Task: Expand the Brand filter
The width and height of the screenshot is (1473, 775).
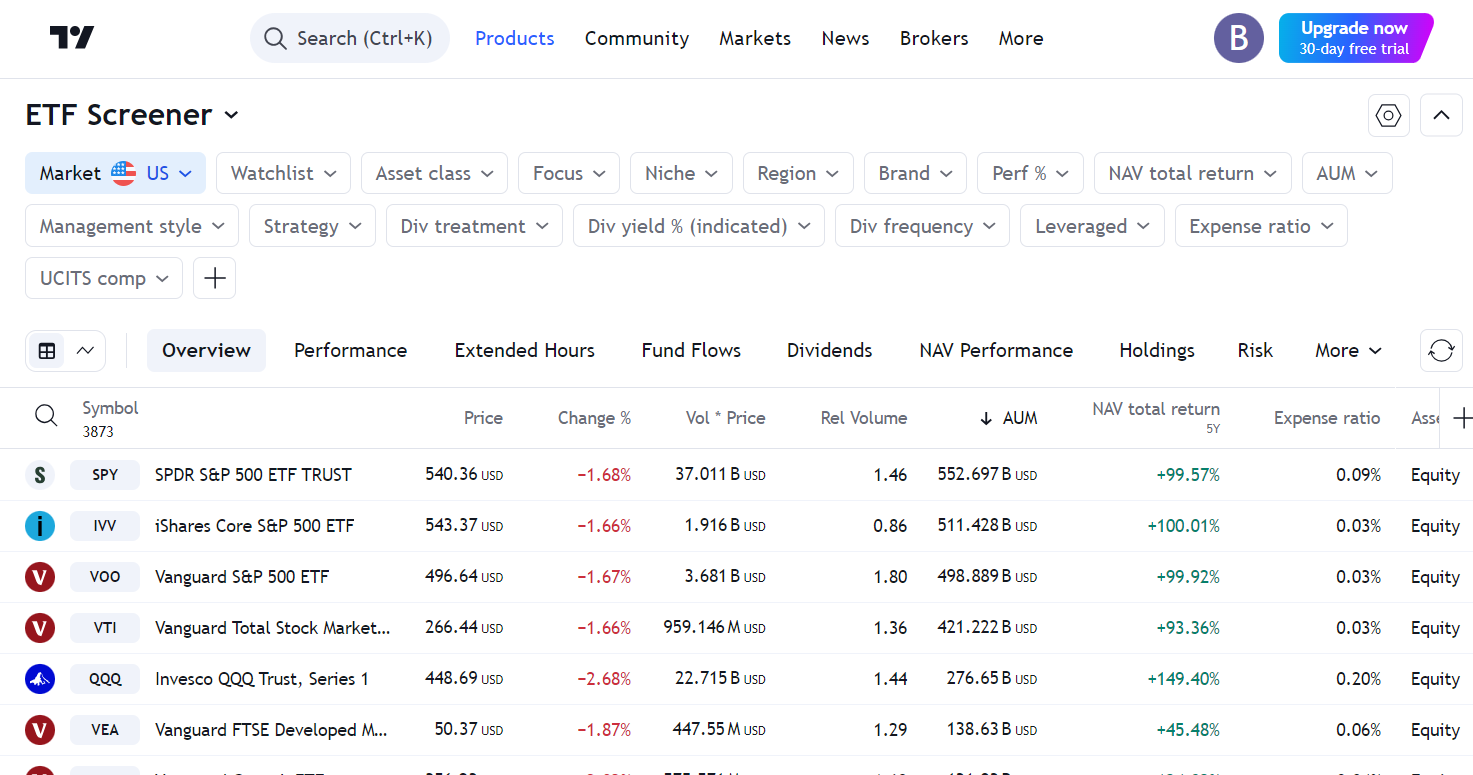Action: (915, 173)
